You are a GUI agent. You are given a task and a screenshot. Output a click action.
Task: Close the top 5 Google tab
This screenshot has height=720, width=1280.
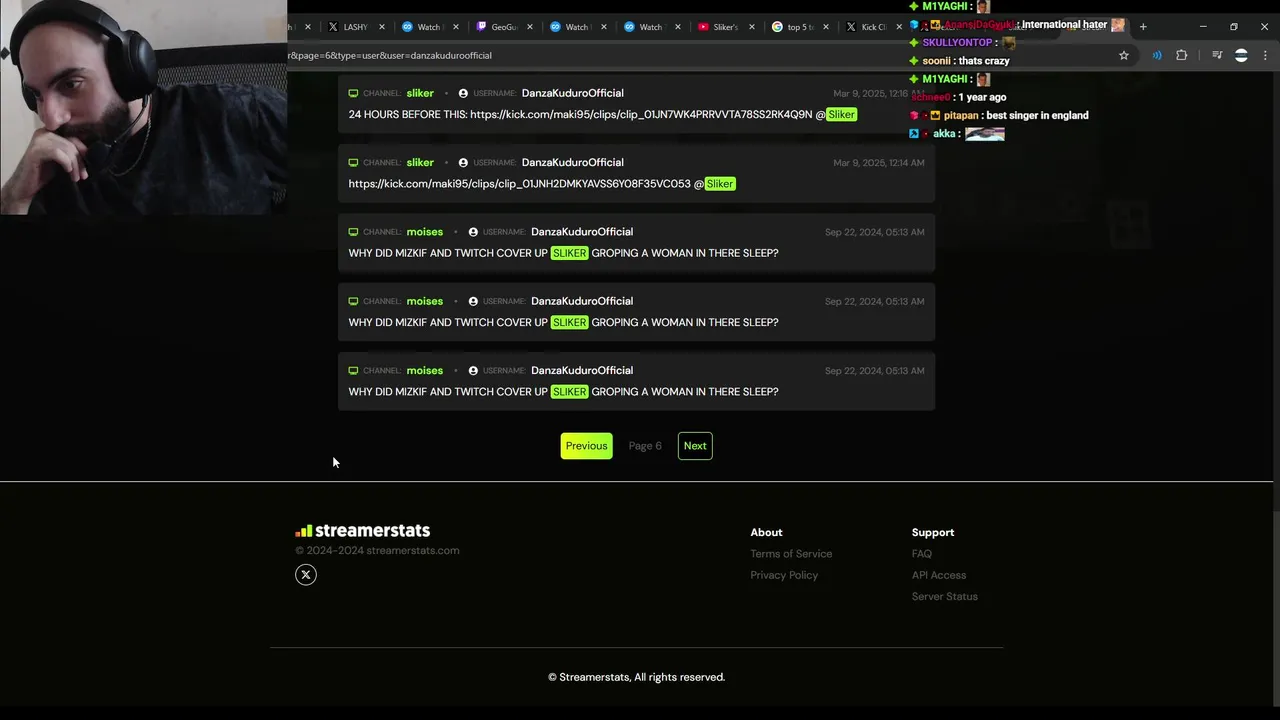click(x=826, y=27)
